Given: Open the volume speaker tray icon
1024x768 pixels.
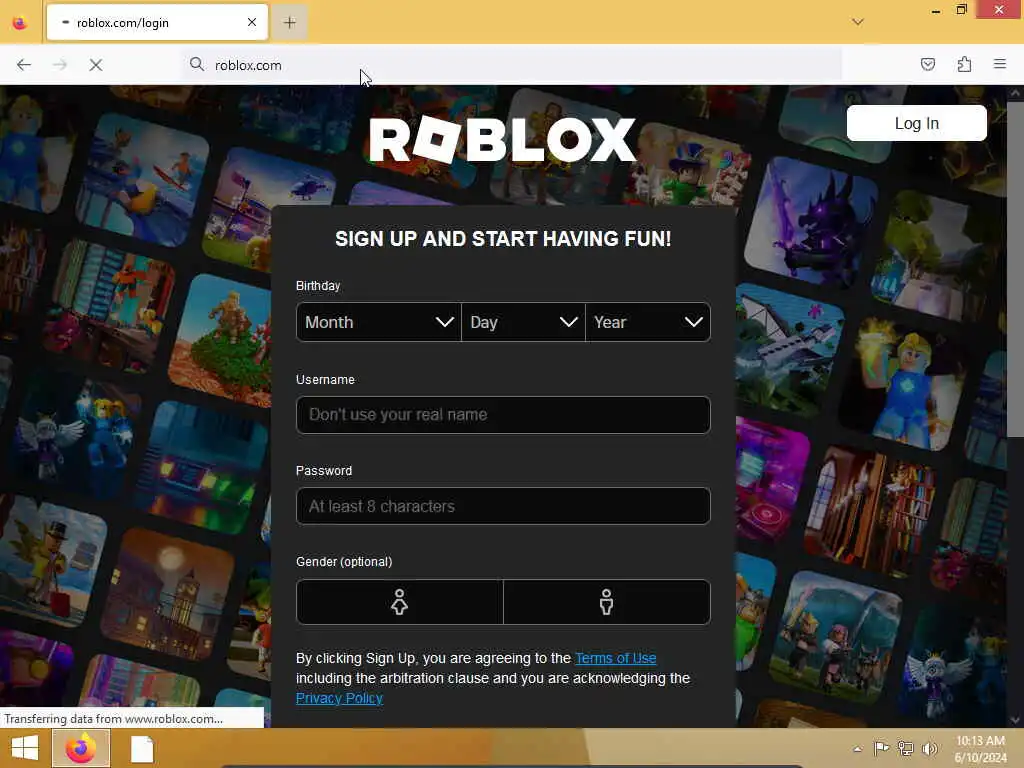Looking at the screenshot, I should [929, 748].
